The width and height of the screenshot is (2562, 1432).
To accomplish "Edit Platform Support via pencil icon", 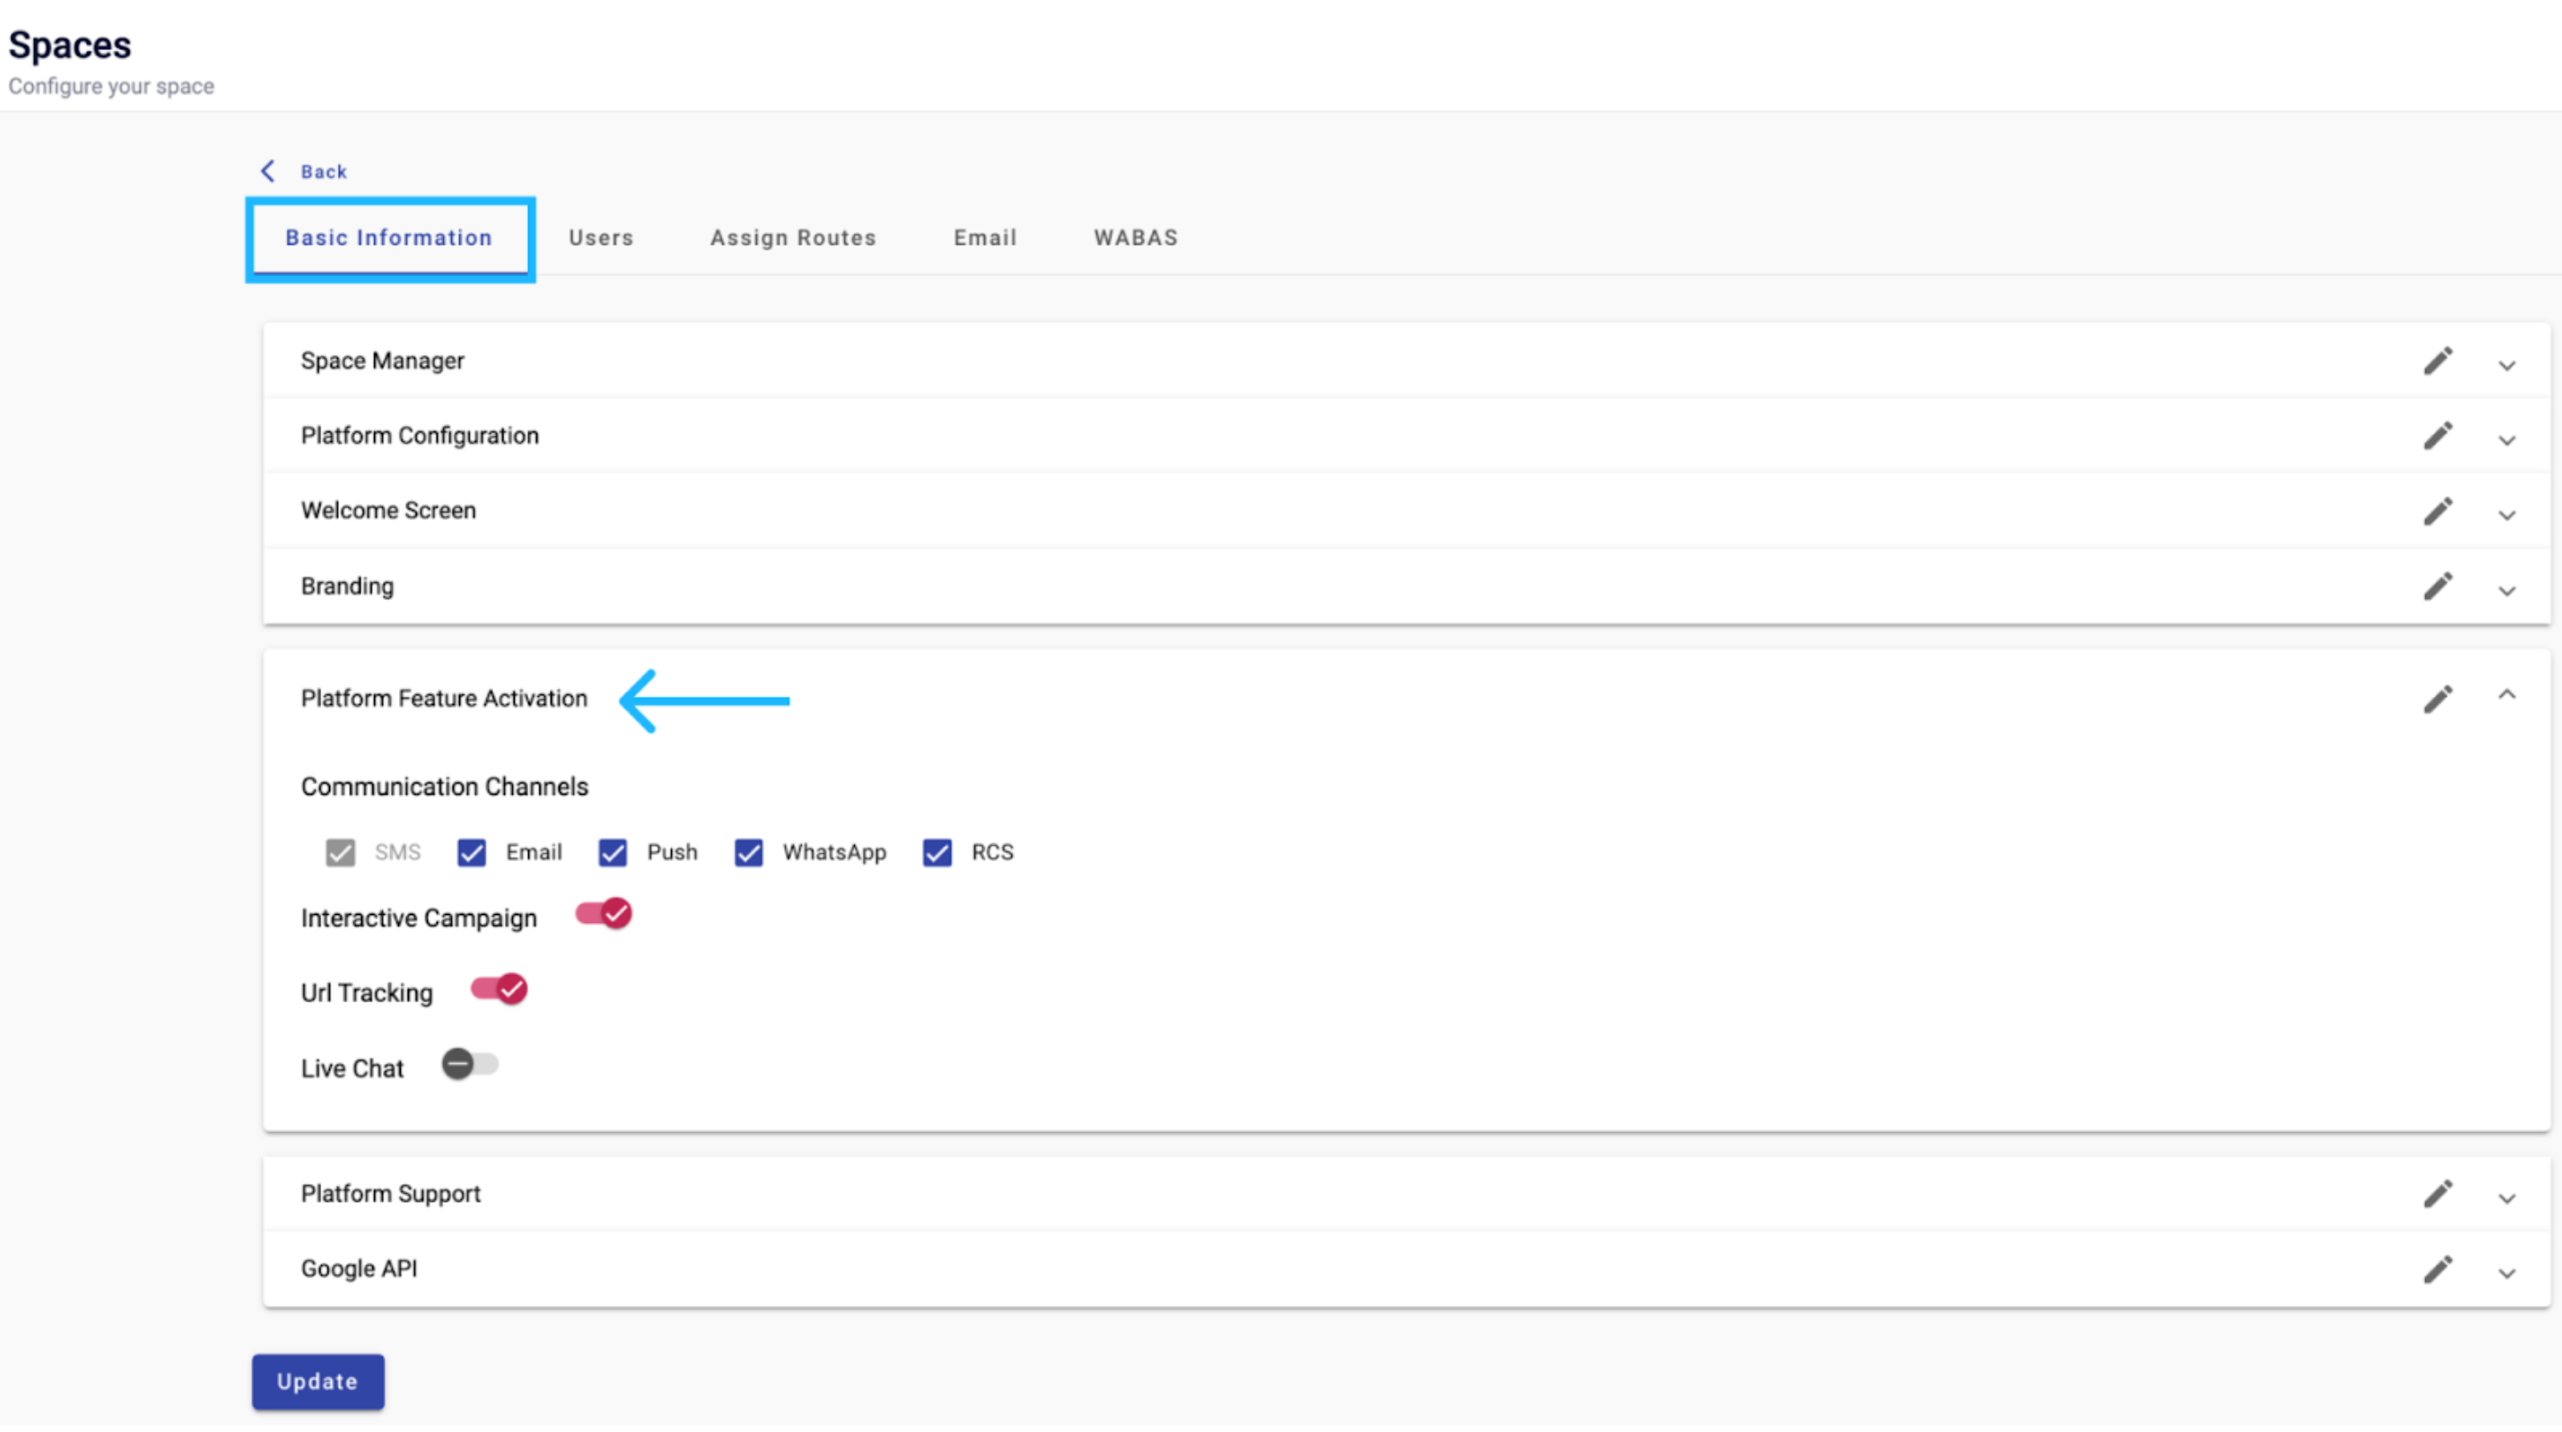I will 2437,1193.
